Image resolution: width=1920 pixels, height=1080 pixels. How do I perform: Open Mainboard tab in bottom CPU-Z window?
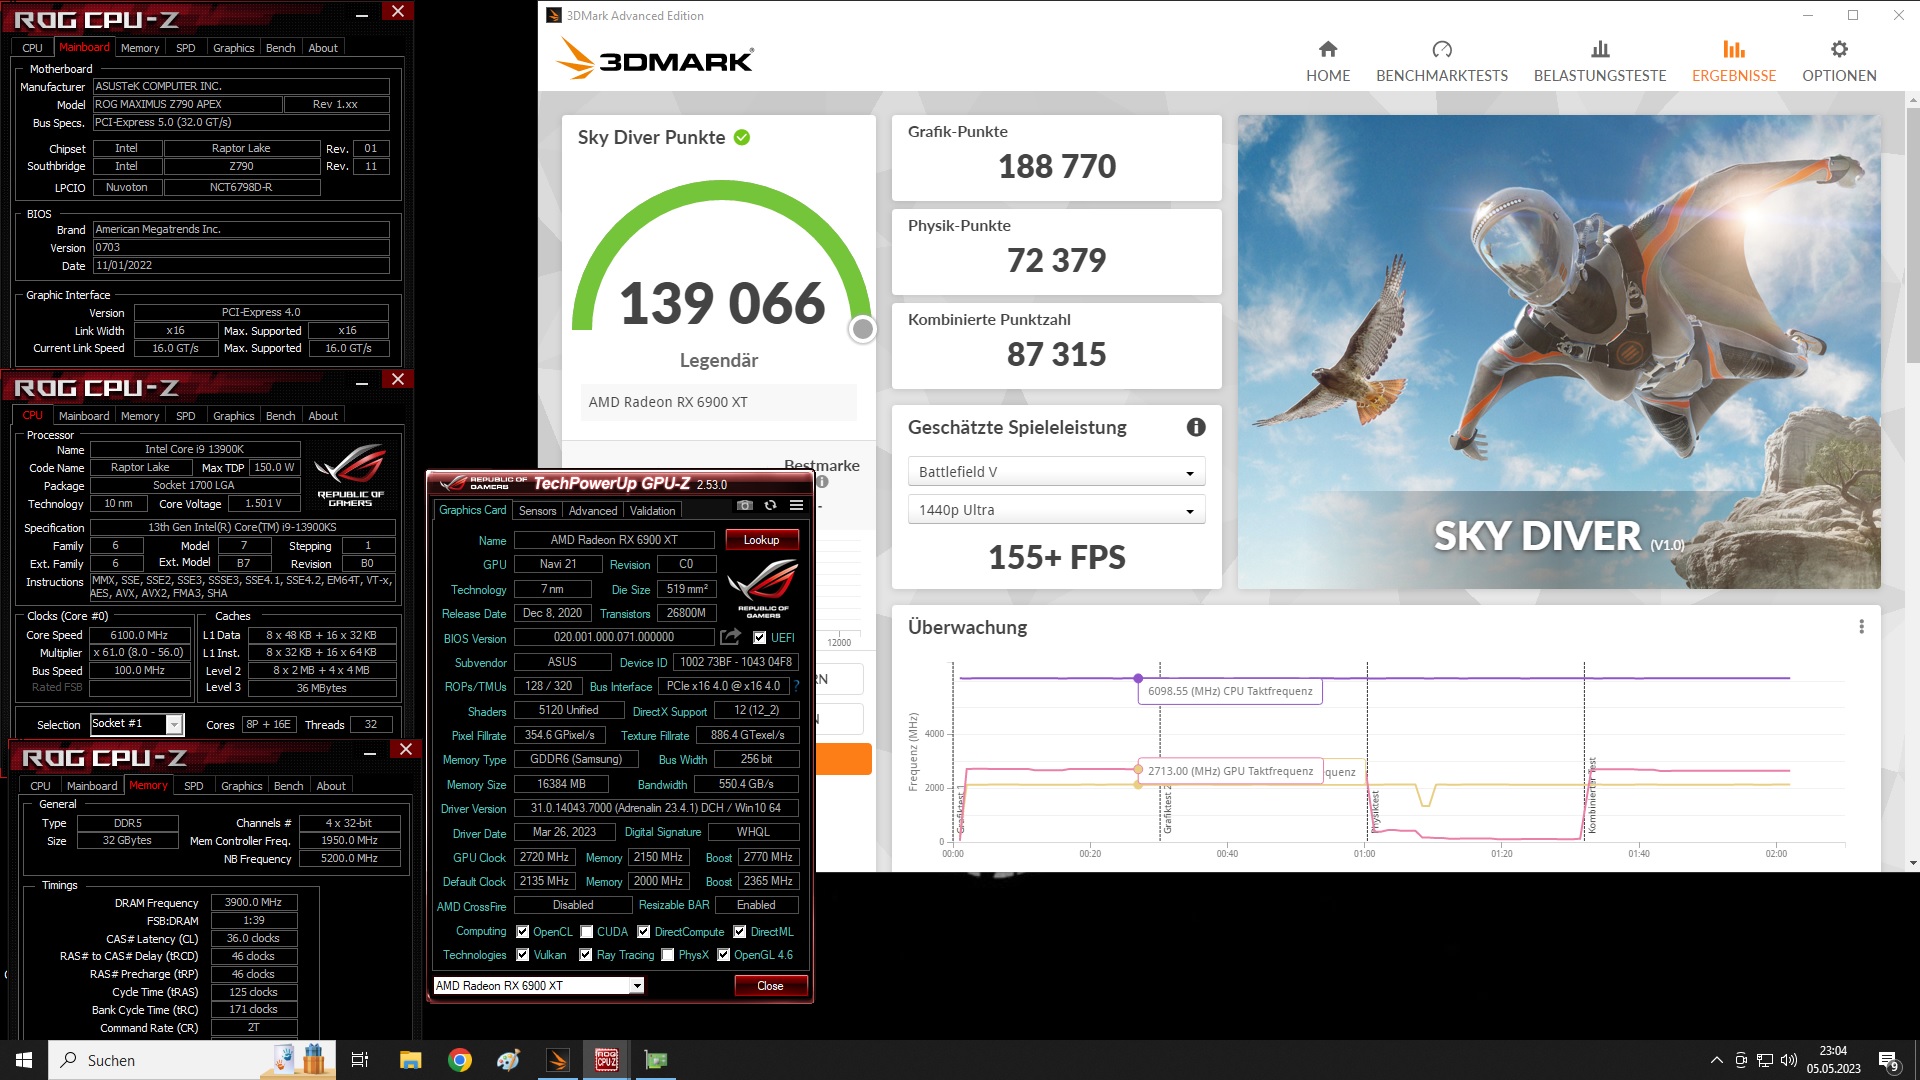pos(92,786)
